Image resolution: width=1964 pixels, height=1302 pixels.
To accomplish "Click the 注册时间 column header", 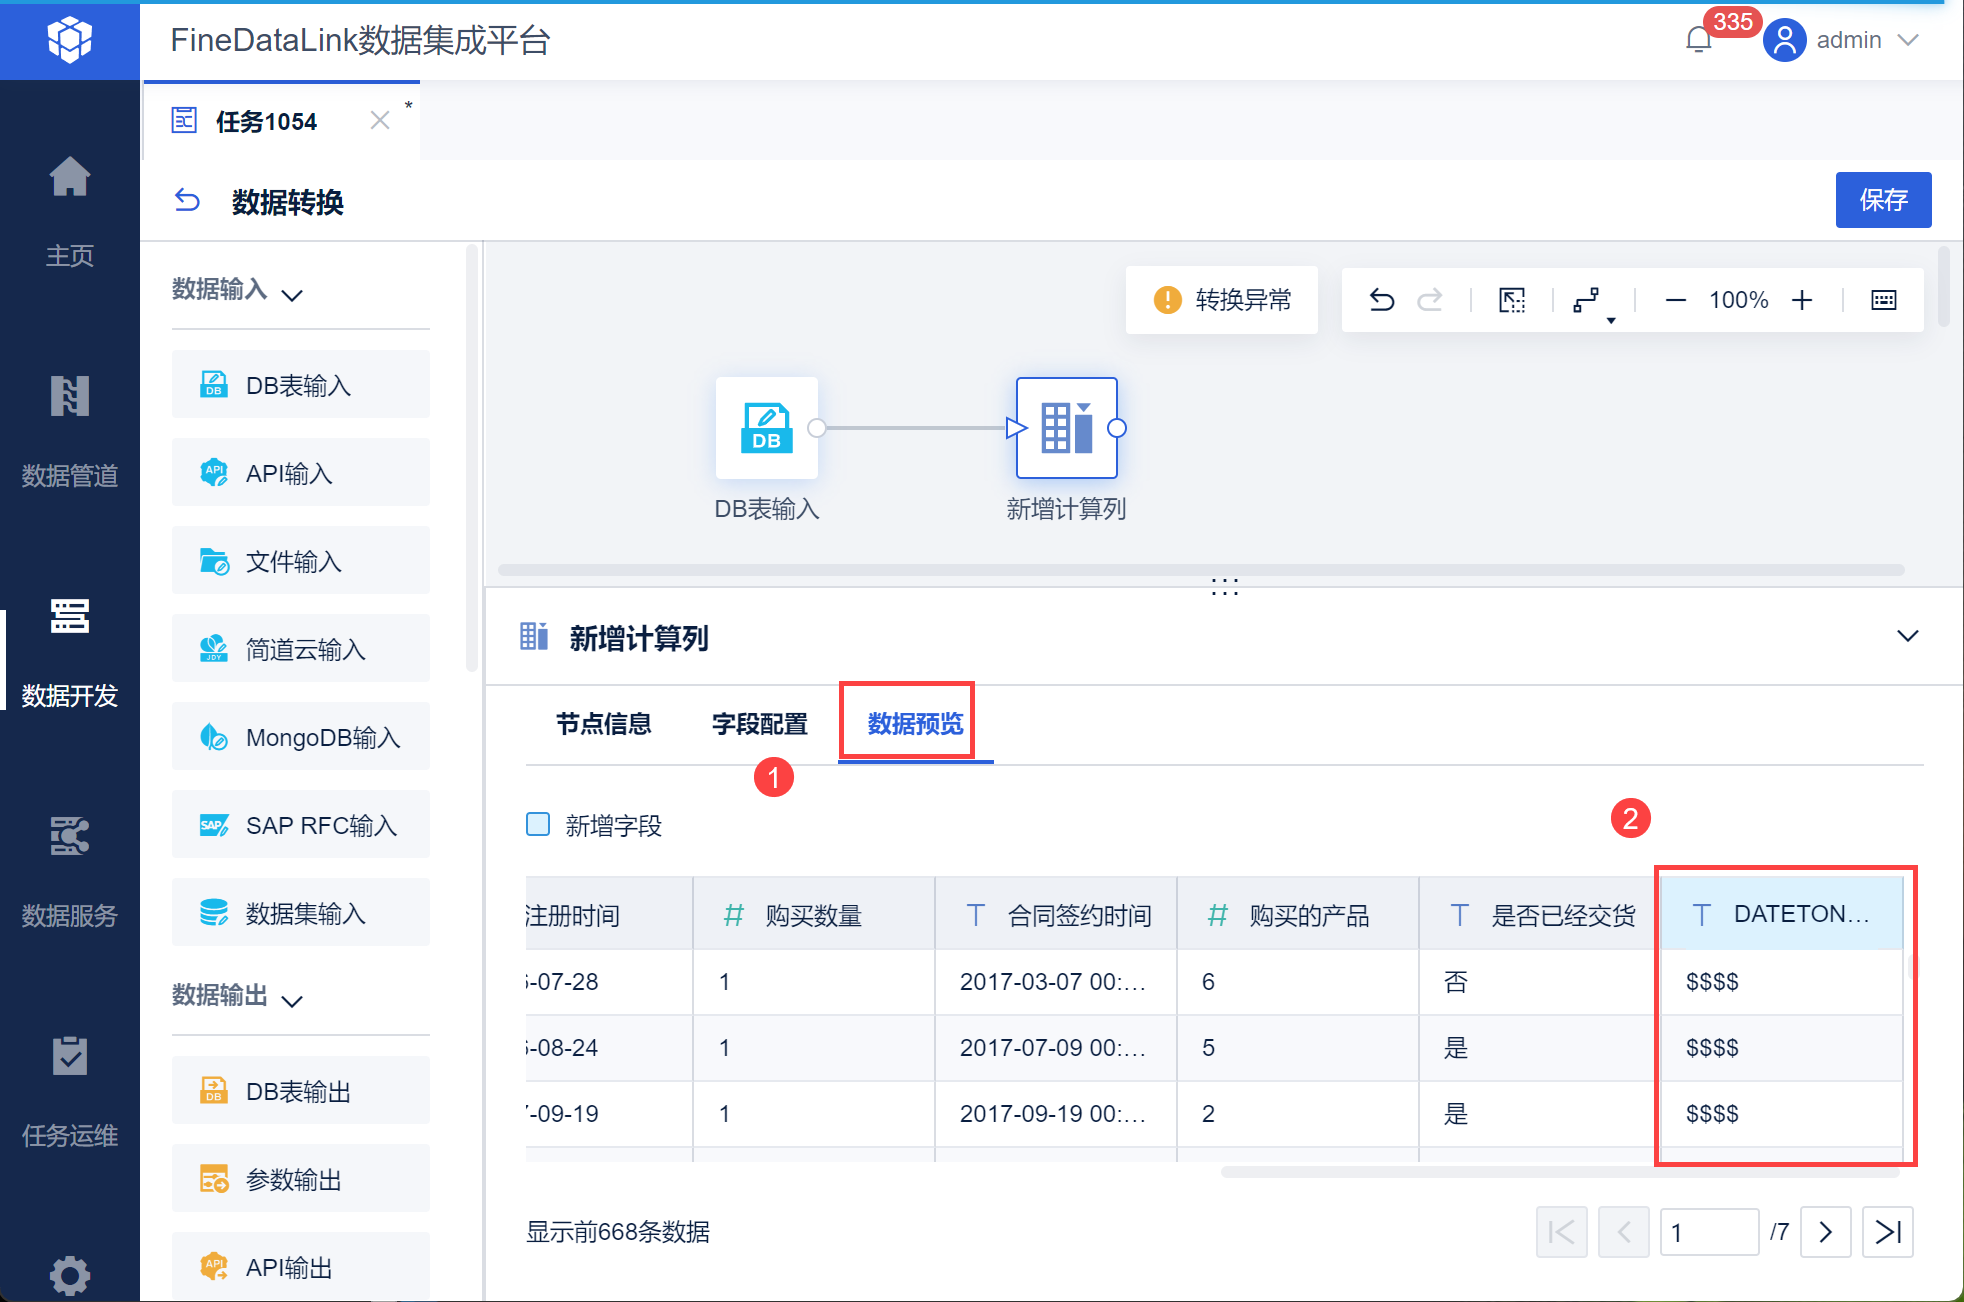I will click(609, 914).
